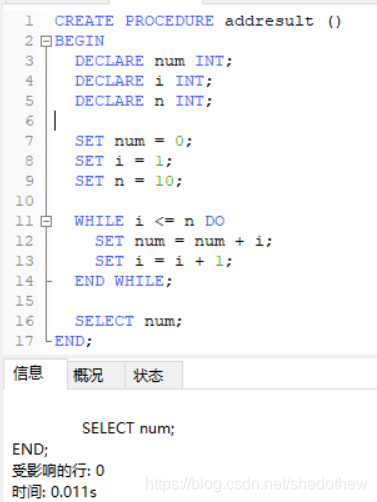Click 'SET num = 0;' line

pos(133,141)
